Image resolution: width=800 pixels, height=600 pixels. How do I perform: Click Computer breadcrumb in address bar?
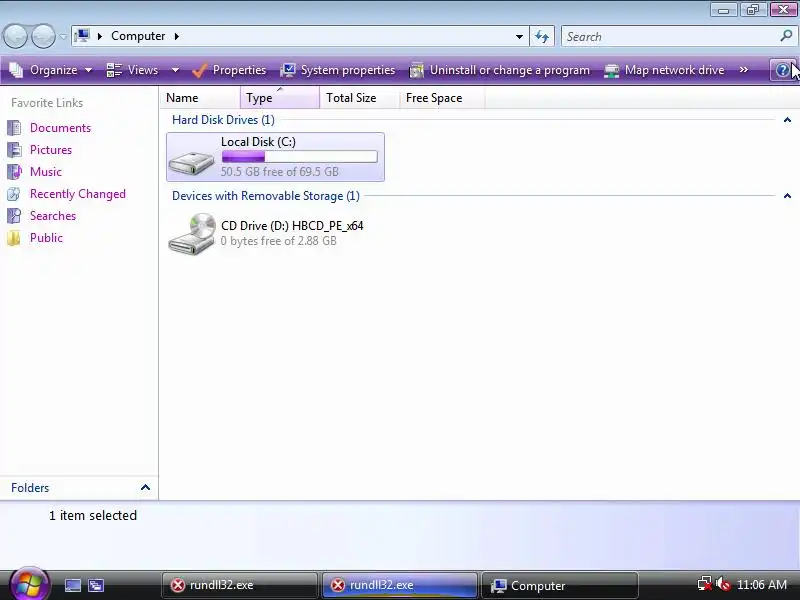tap(138, 36)
